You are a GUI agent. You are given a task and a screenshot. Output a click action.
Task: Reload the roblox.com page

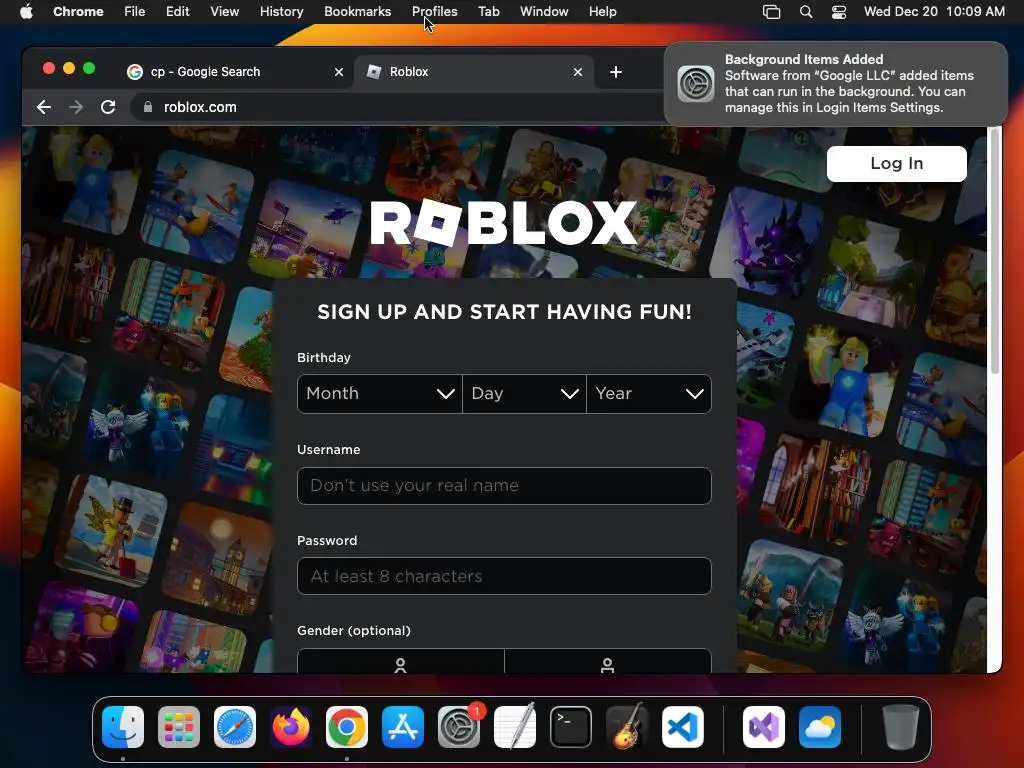[108, 107]
